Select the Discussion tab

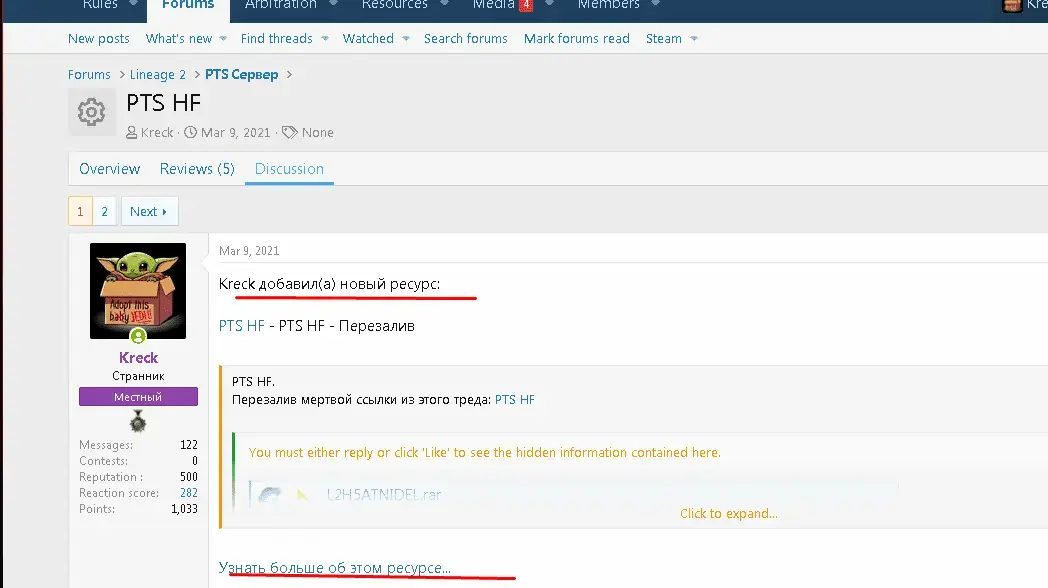(x=289, y=169)
